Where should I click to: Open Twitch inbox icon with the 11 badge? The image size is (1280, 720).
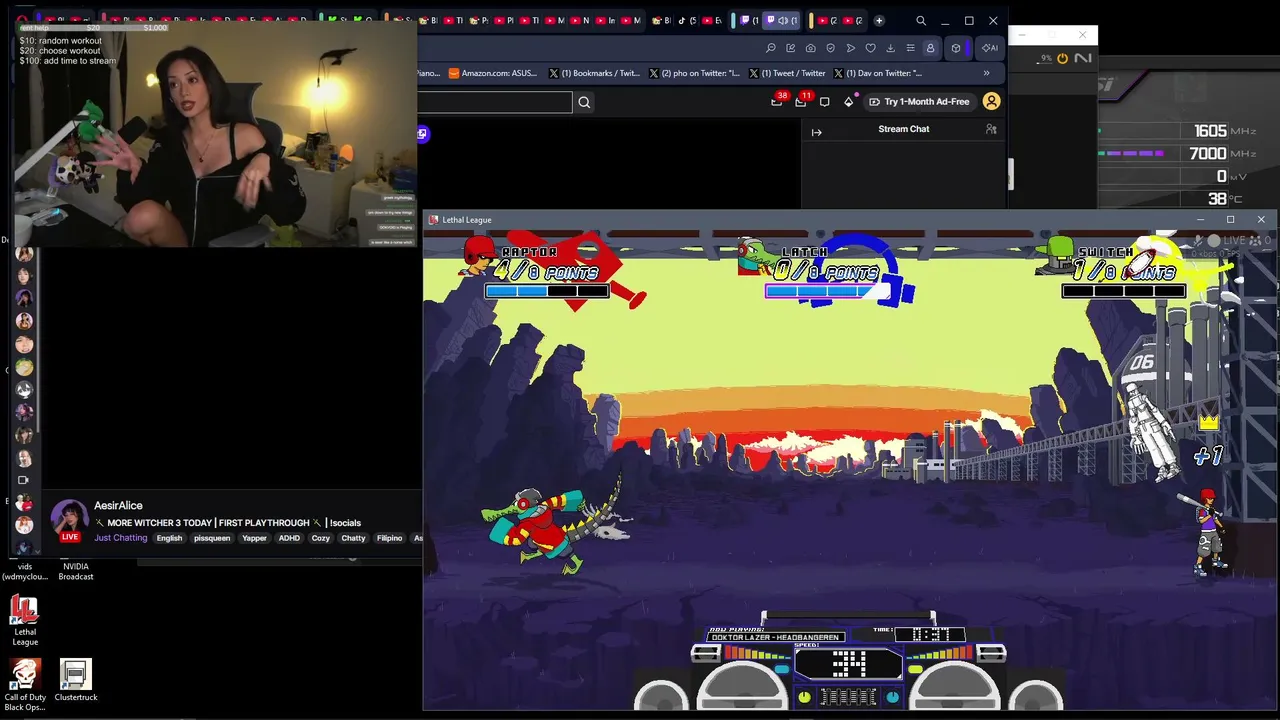[x=801, y=101]
